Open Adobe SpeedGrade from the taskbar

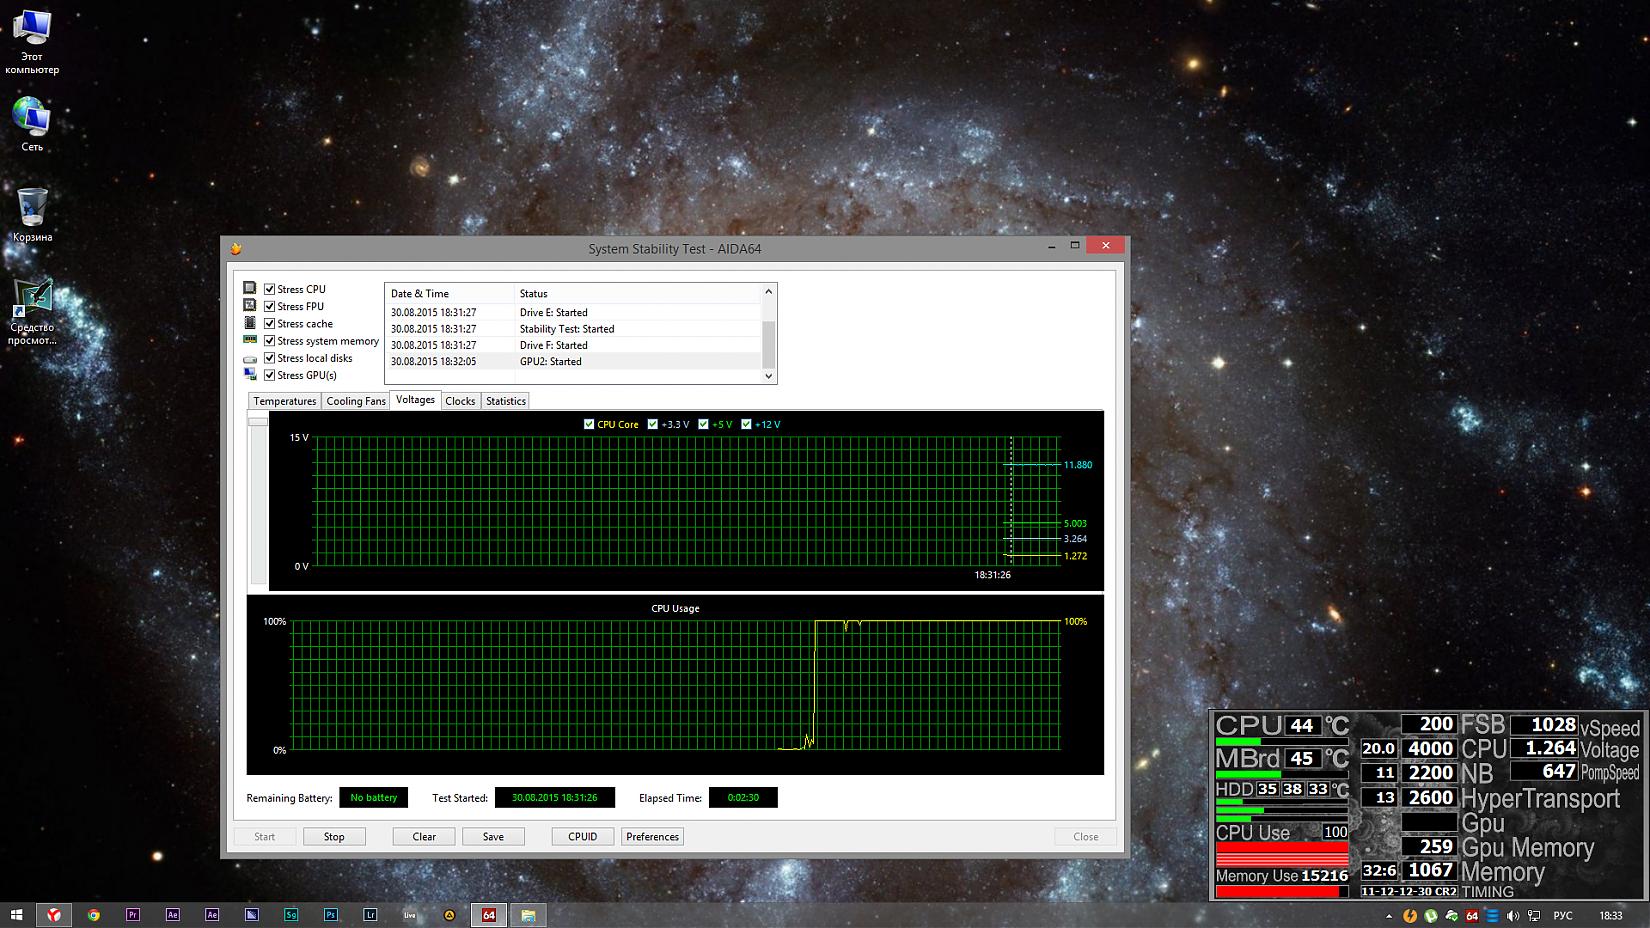(291, 915)
